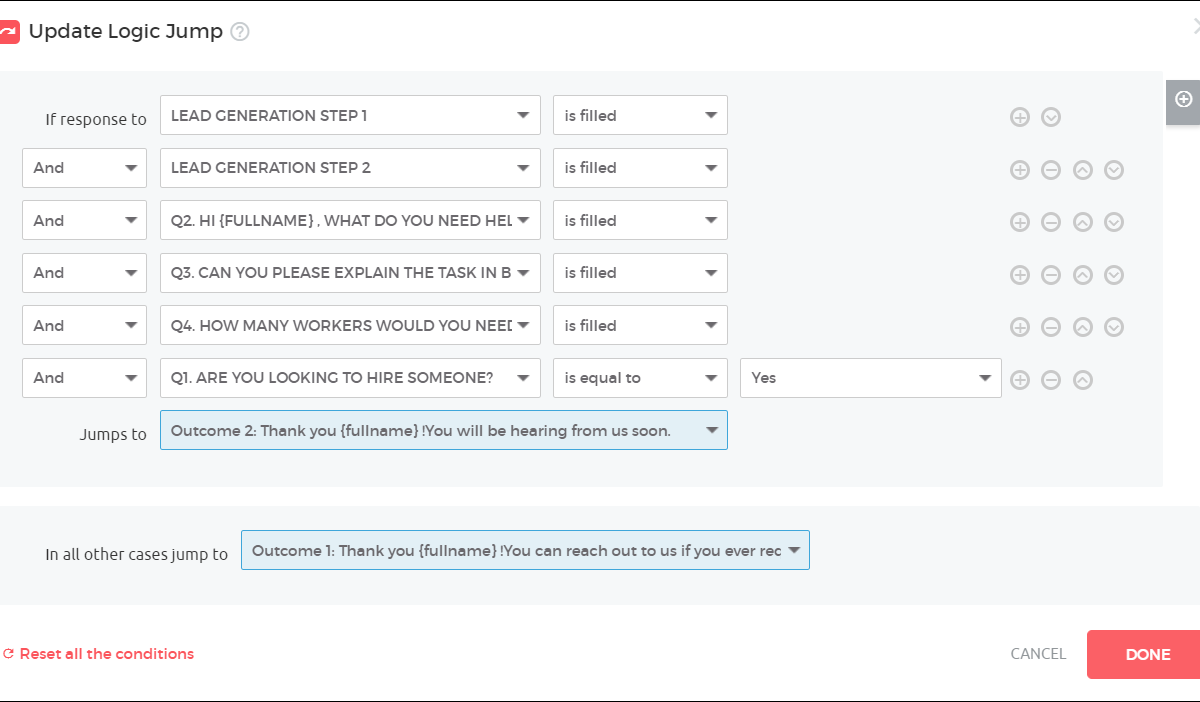Open the 'Yes' value dropdown
Image resolution: width=1200 pixels, height=702 pixels.
pyautogui.click(x=870, y=378)
